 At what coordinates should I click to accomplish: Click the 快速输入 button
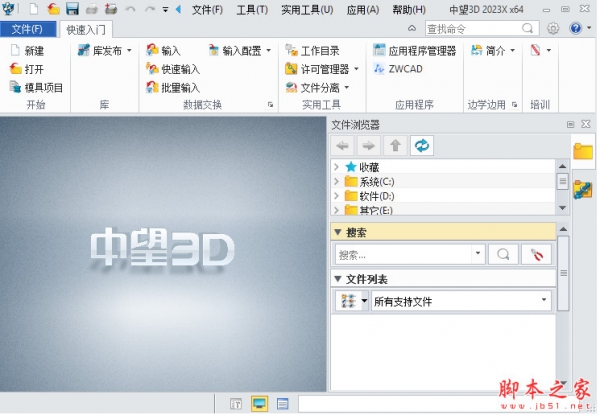(173, 69)
